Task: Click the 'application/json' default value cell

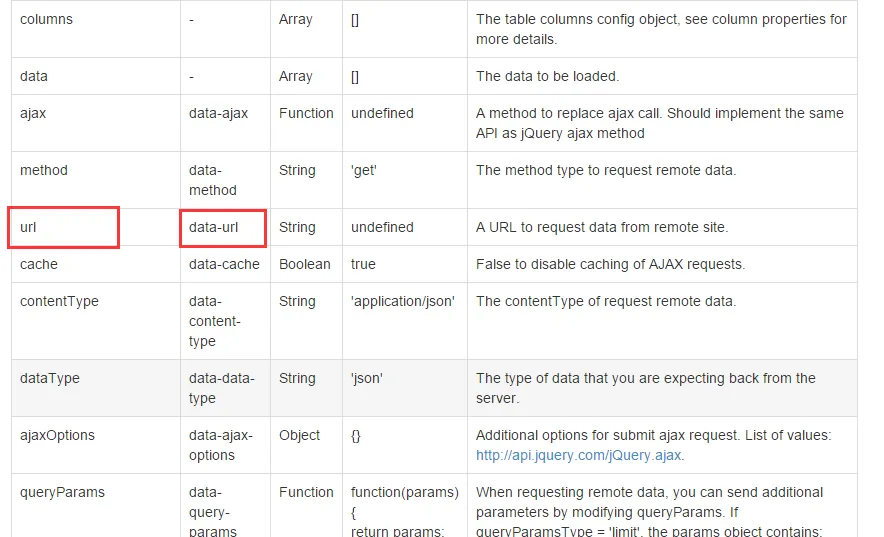Action: click(x=403, y=301)
